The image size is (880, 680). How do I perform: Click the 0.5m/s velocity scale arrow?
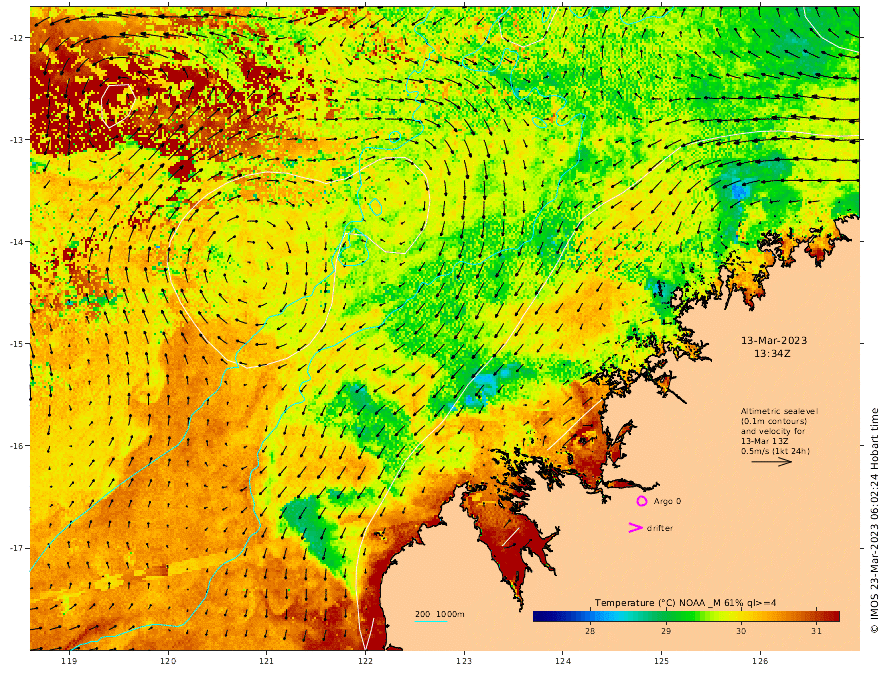tap(772, 462)
